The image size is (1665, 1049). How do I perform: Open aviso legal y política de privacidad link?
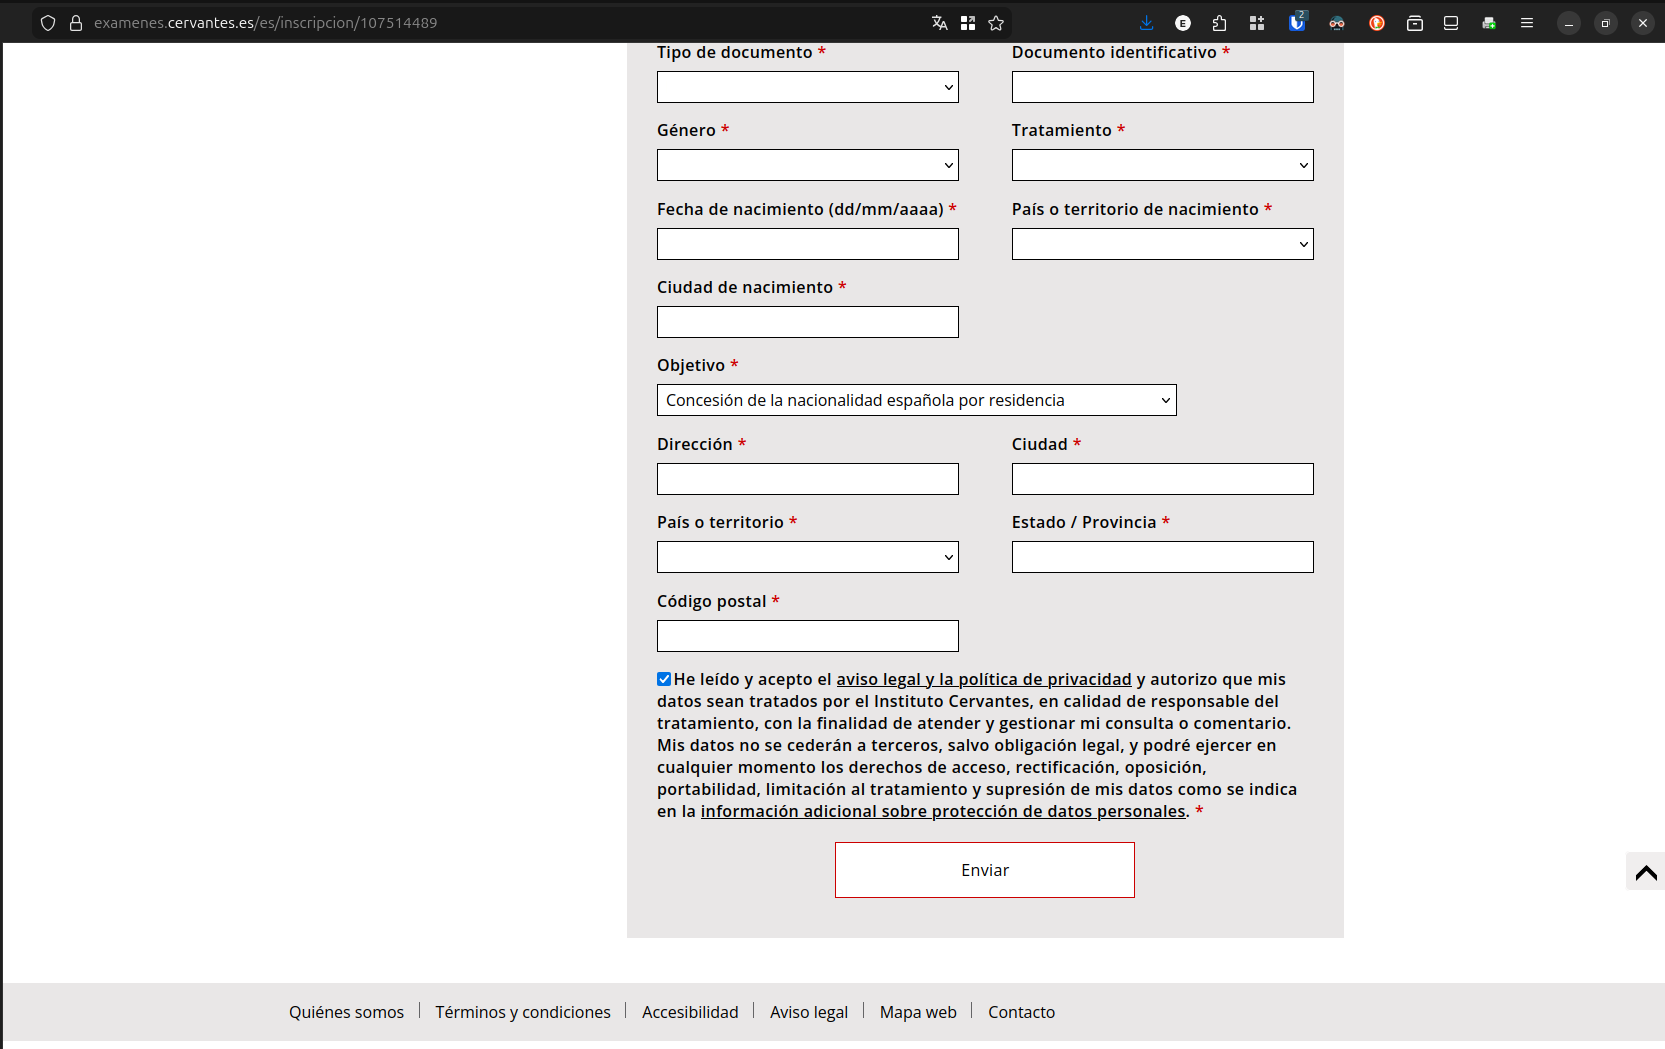983,679
